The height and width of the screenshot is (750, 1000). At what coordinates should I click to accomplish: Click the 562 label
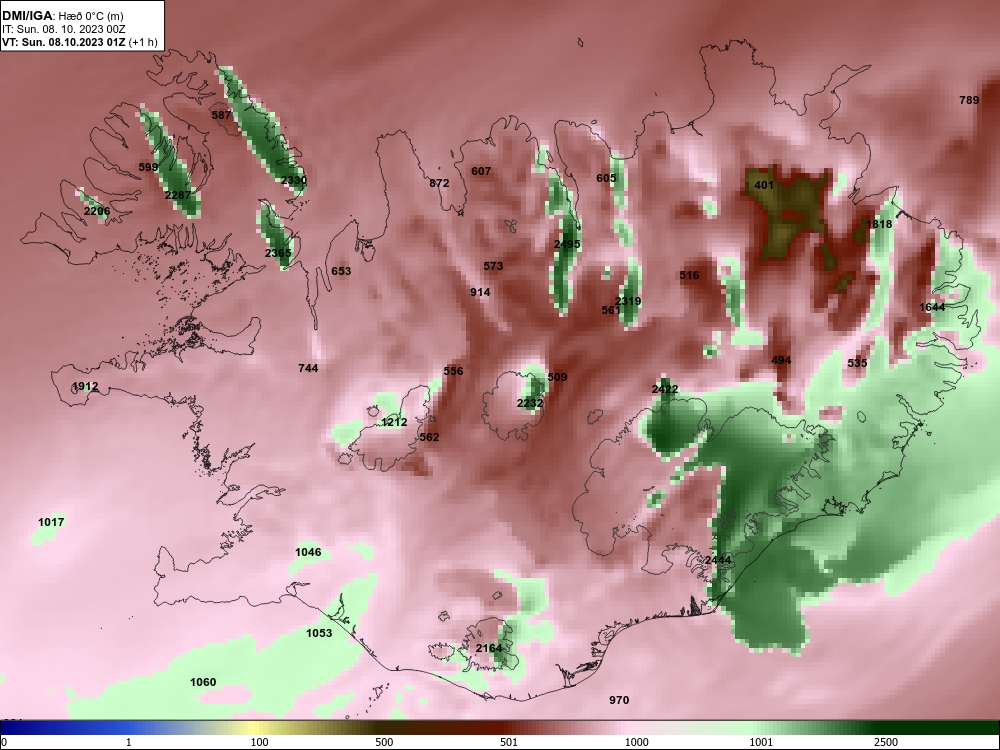(429, 437)
